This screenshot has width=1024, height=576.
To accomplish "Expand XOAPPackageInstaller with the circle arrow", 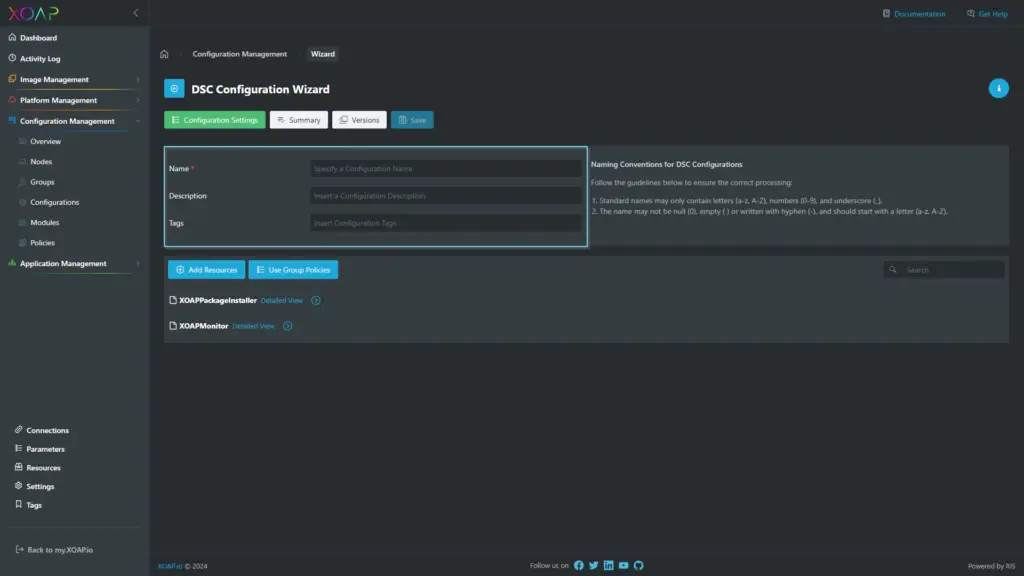I will coord(316,300).
